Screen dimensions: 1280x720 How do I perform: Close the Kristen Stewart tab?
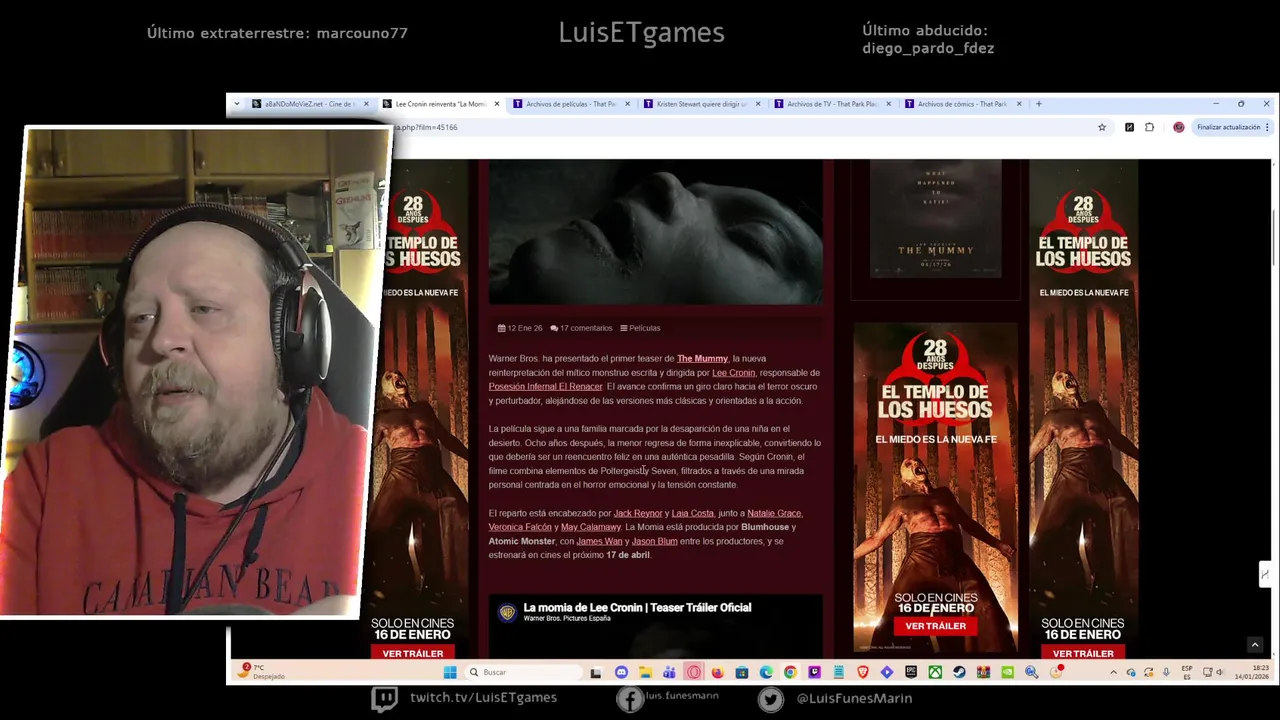click(x=758, y=104)
